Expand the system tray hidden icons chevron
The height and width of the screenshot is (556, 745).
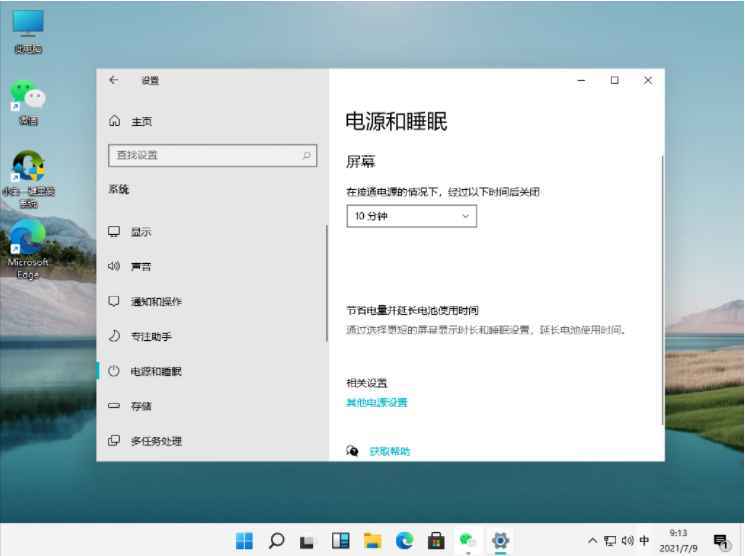tap(594, 541)
